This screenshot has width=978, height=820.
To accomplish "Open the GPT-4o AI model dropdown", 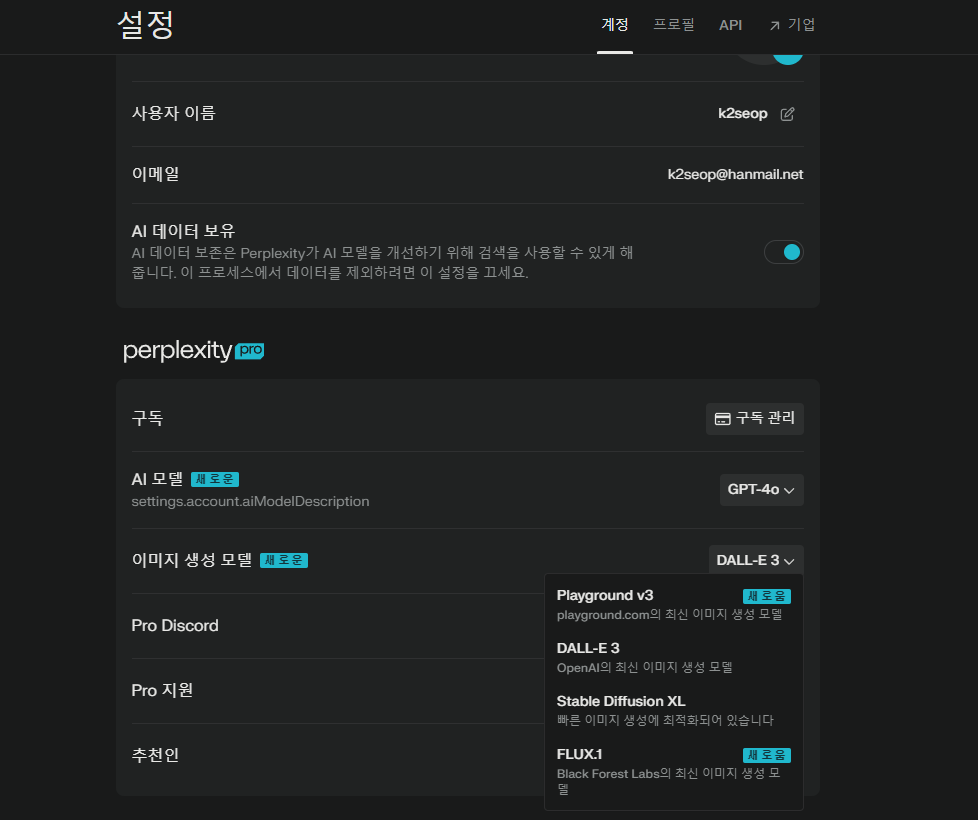I will pos(761,490).
